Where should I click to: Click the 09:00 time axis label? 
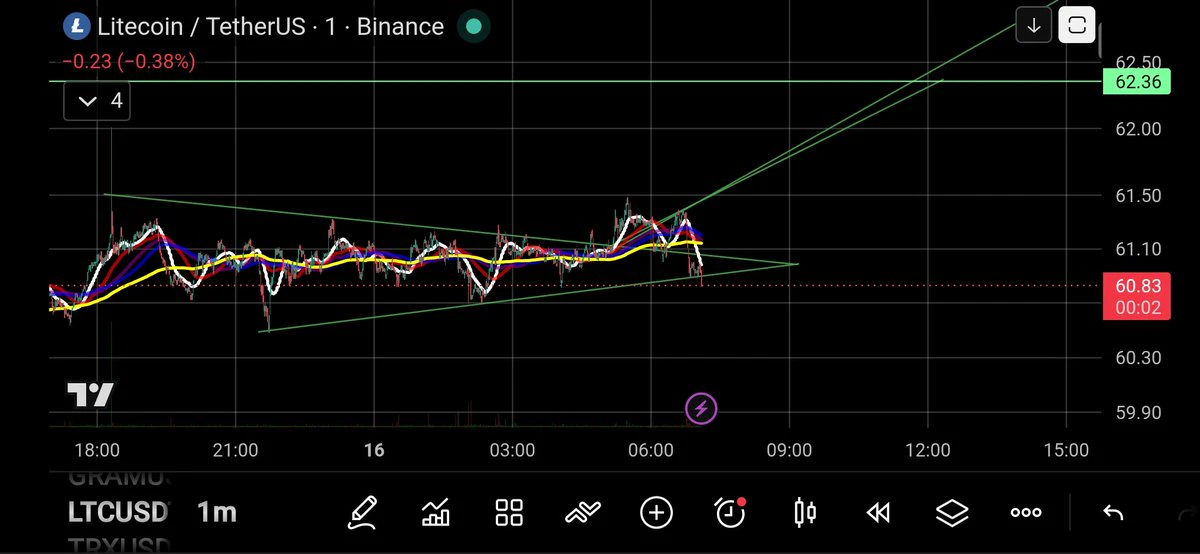[x=789, y=451]
